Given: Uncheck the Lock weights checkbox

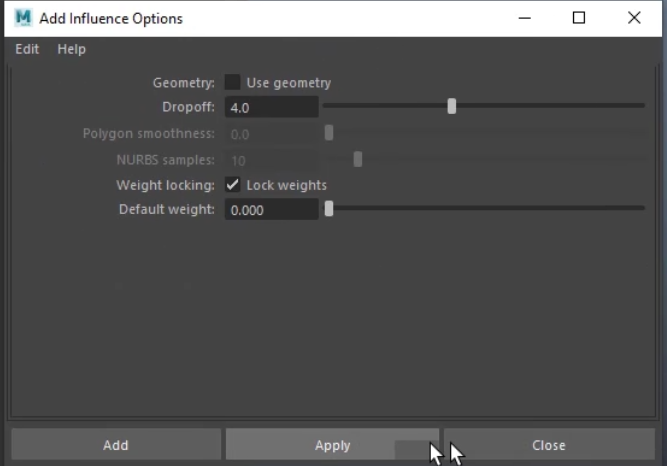Looking at the screenshot, I should tap(233, 185).
